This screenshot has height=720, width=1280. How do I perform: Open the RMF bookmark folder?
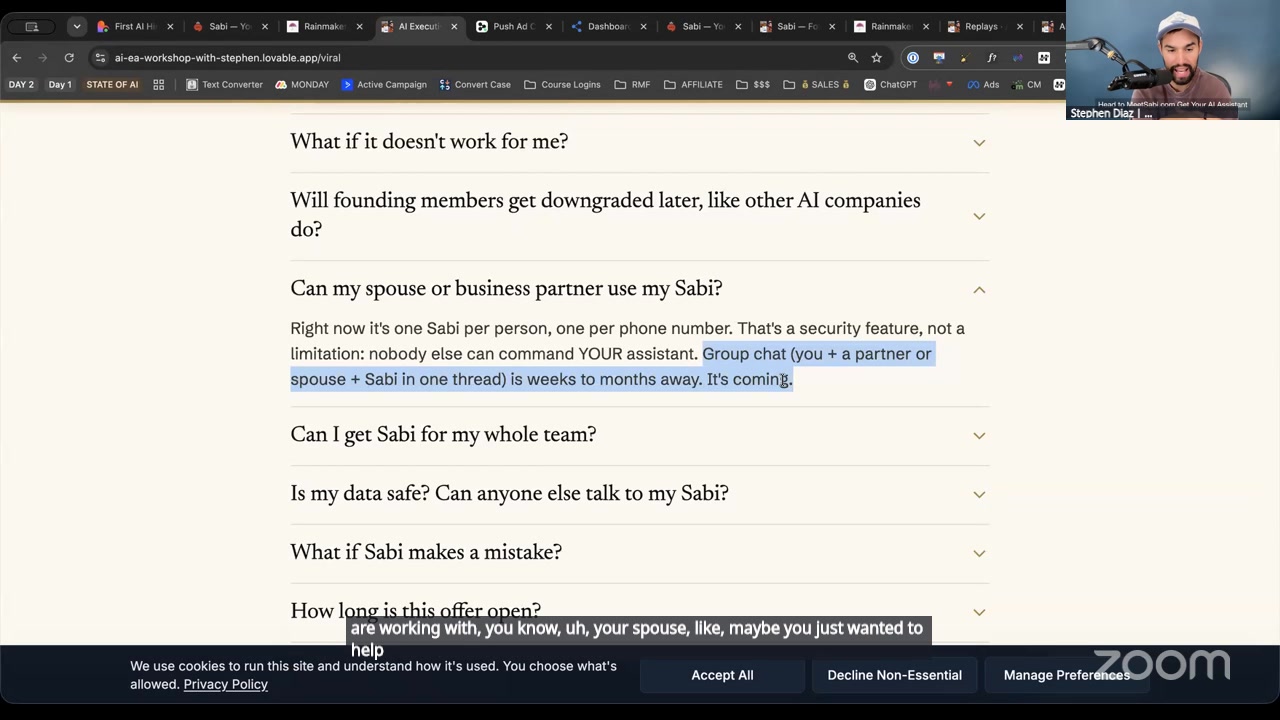[633, 85]
